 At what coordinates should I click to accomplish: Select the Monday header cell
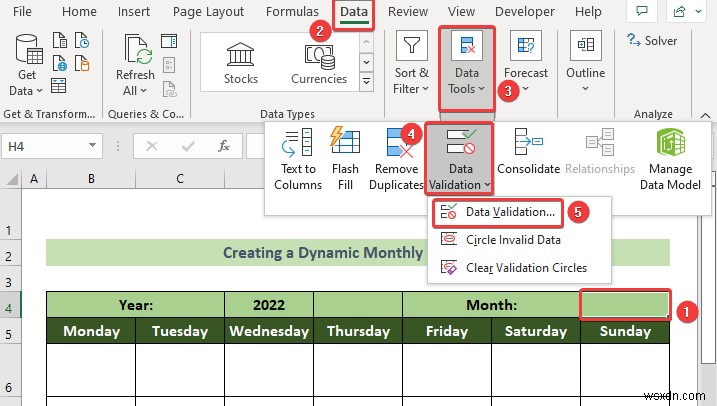(x=91, y=331)
